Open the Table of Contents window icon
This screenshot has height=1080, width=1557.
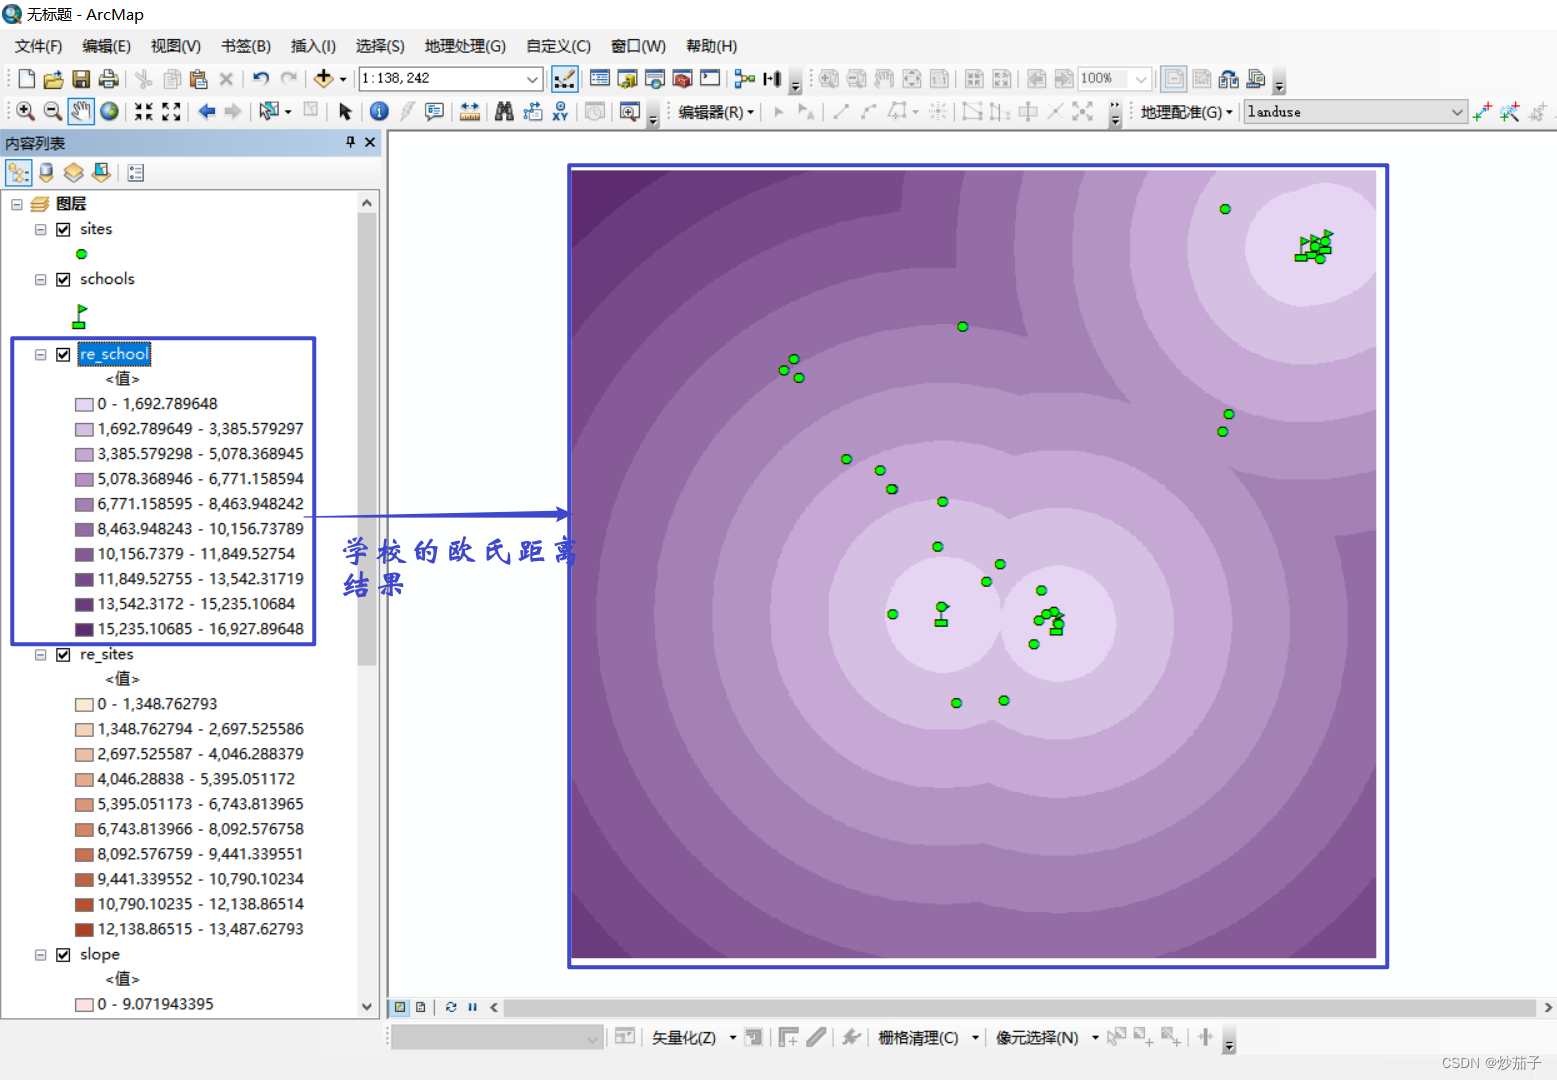click(x=600, y=78)
